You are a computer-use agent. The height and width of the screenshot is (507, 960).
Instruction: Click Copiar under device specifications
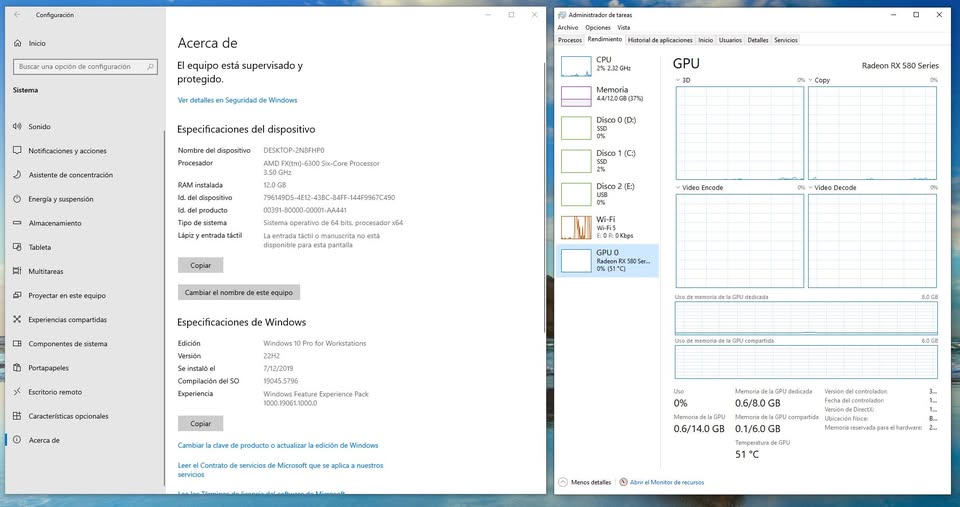tap(200, 265)
